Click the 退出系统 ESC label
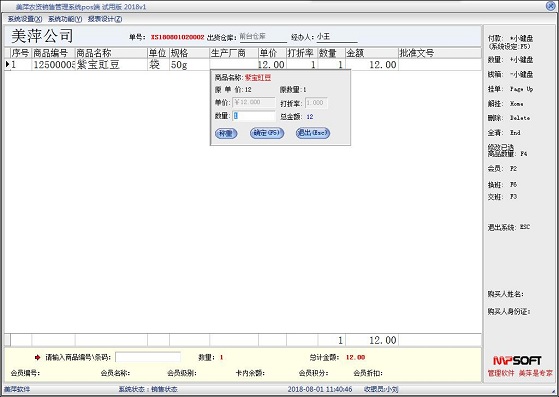559x397 pixels. pyautogui.click(x=509, y=227)
